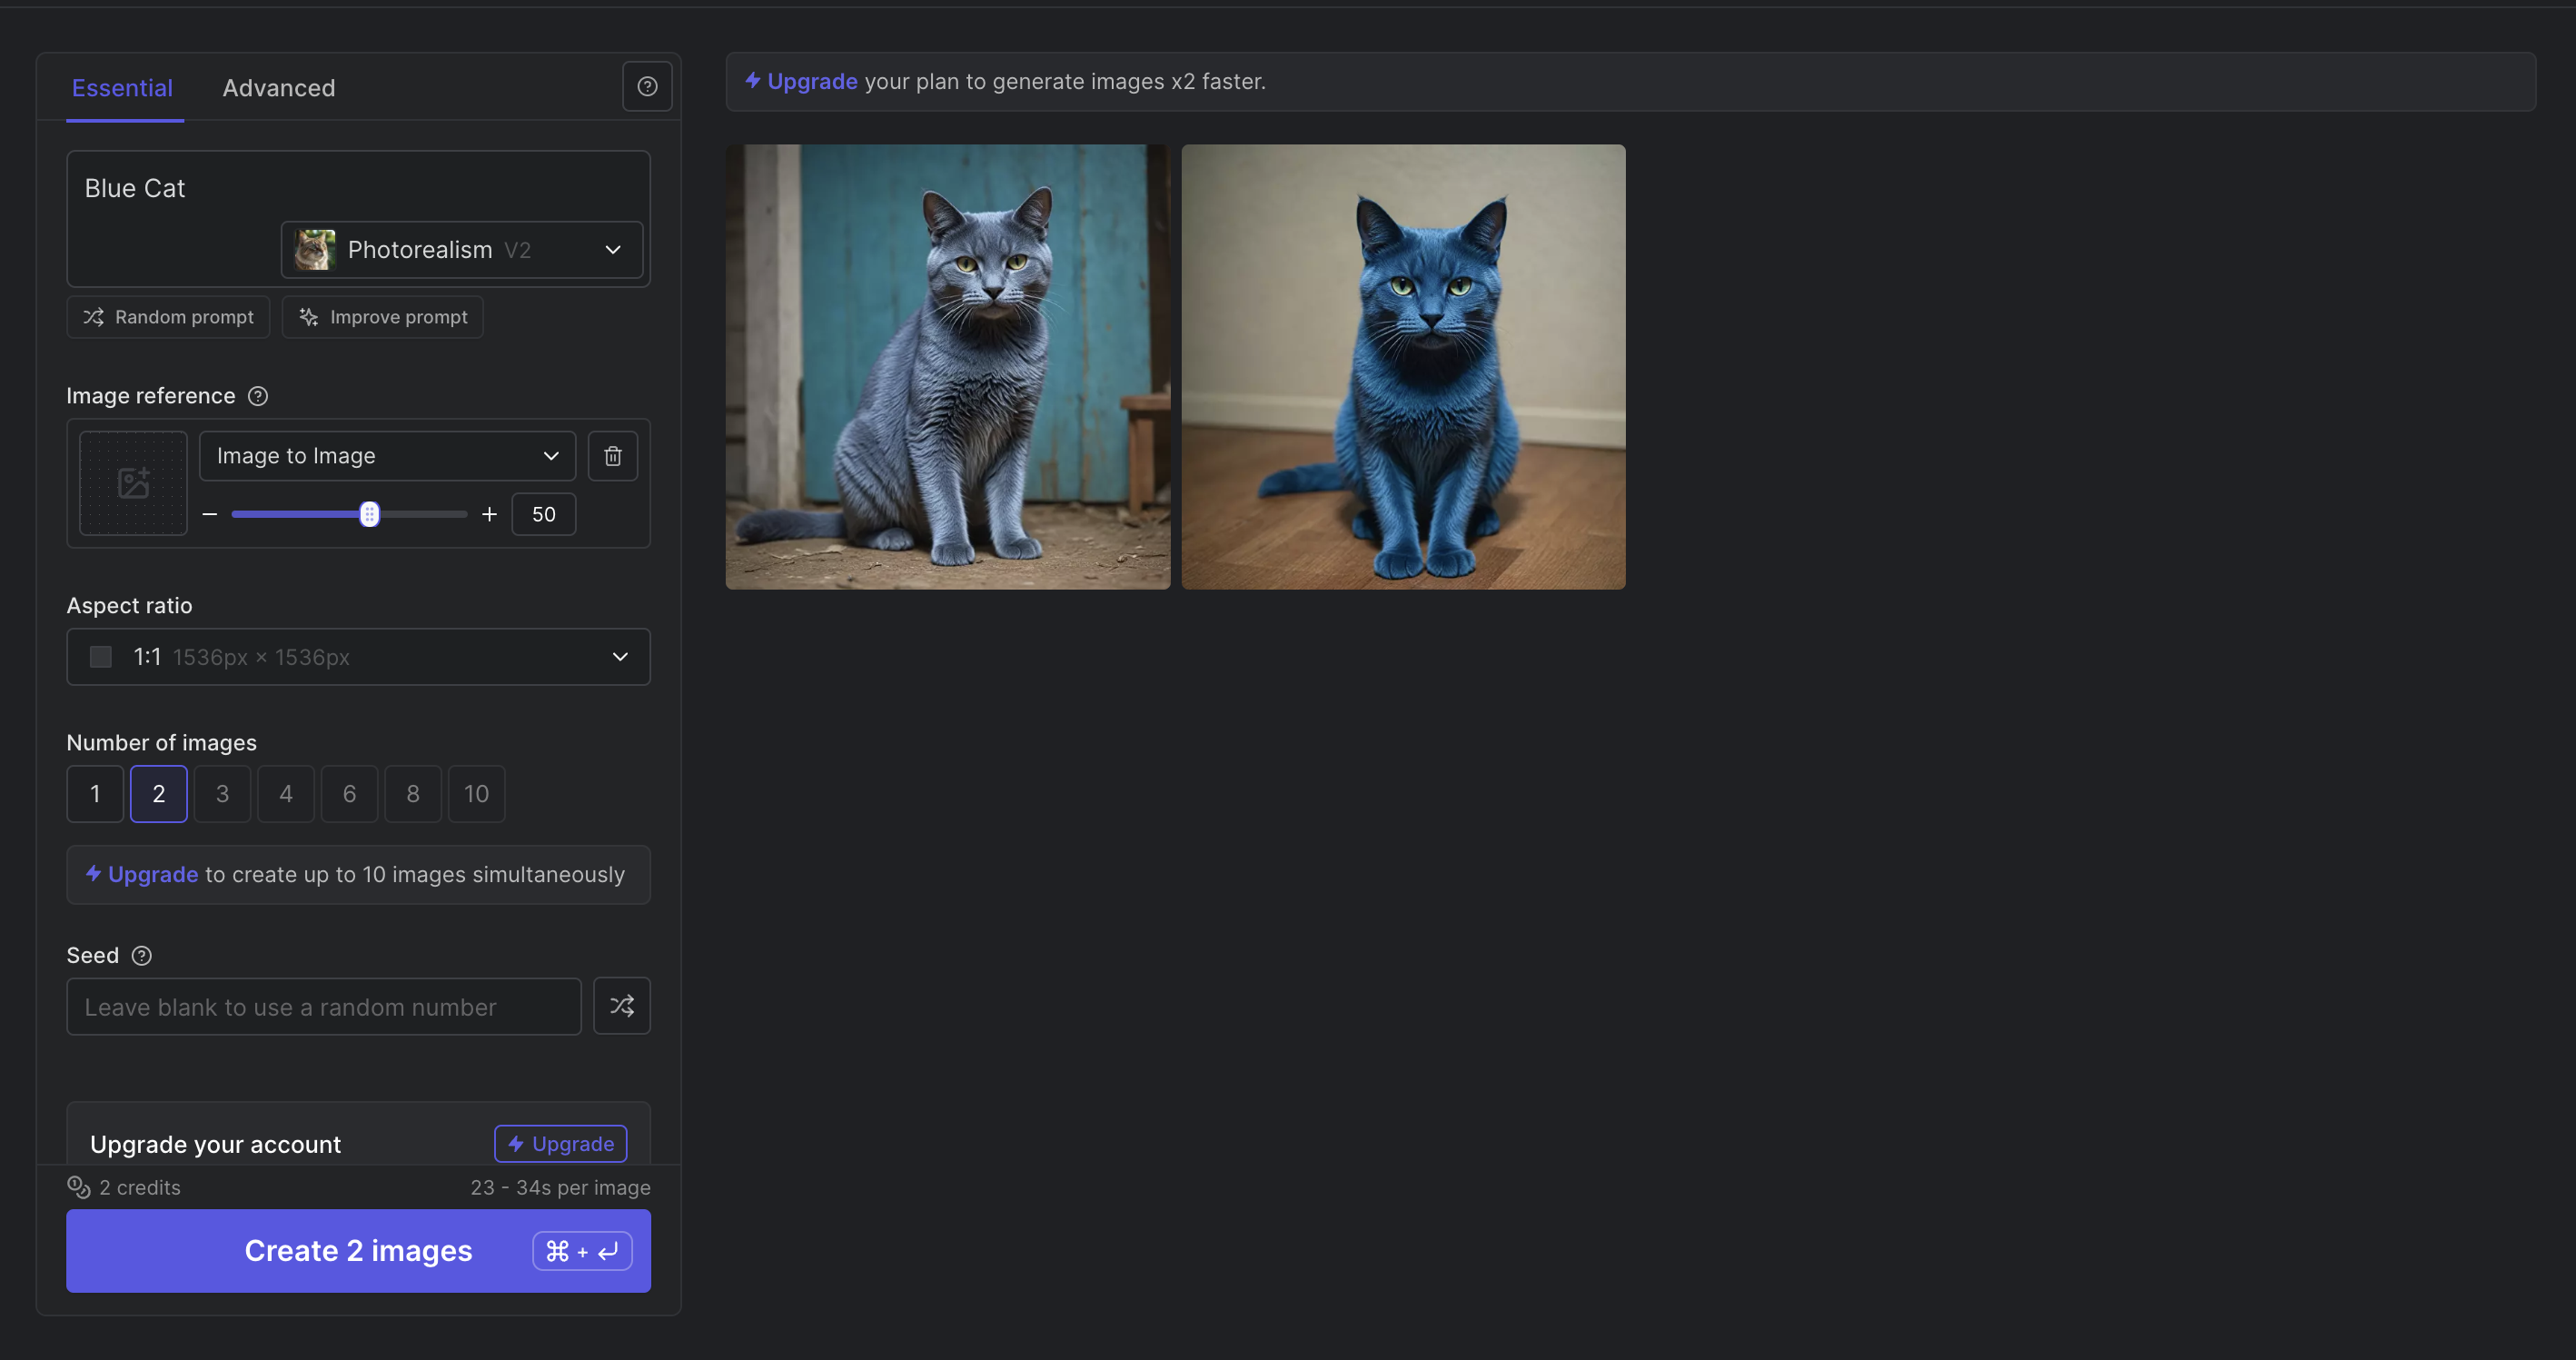Image resolution: width=2576 pixels, height=1360 pixels.
Task: Click the seed help question mark icon
Action: pos(142,955)
